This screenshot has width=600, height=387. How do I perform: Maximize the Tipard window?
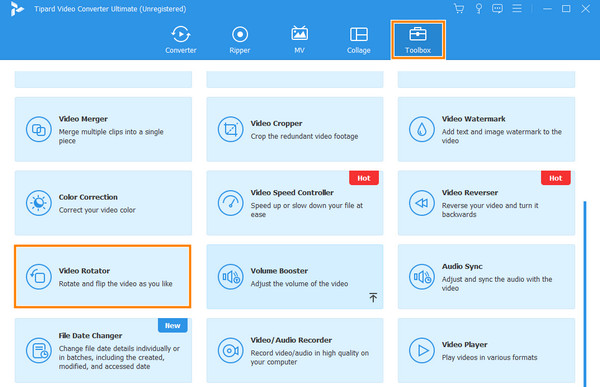click(x=566, y=8)
